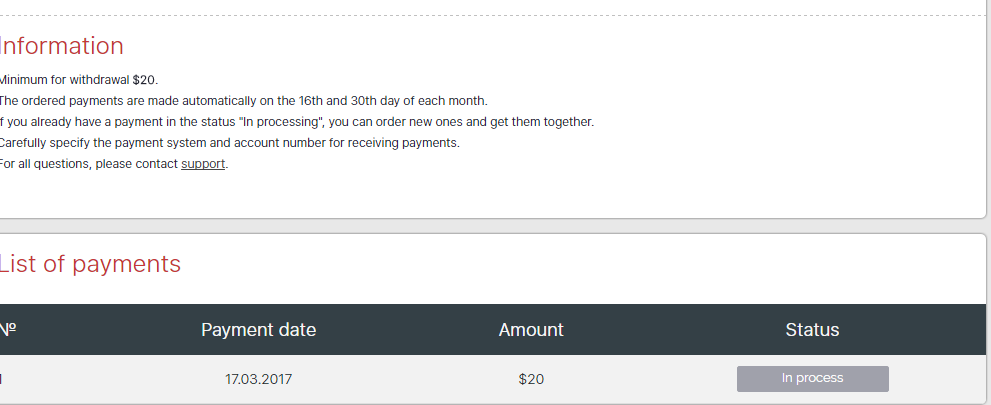This screenshot has height=405, width=991.
Task: Select row number 1 cell
Action: pos(3,380)
